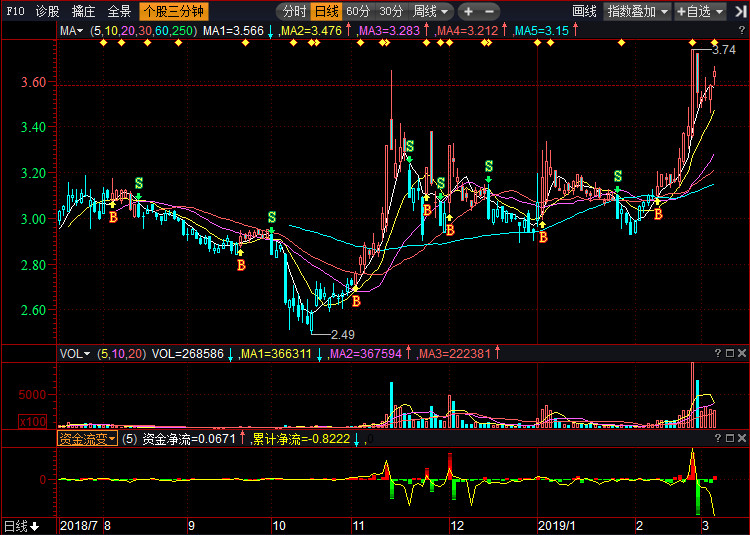Screen dimensions: 750x535
Task: Click the rightmost yellow diamond event marker
Action: tap(715, 43)
